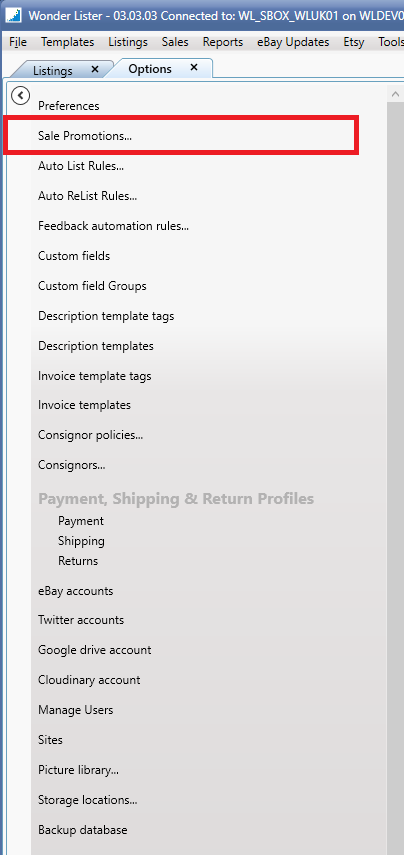The width and height of the screenshot is (404, 855).
Task: Click the scrollbar up arrow
Action: click(395, 94)
